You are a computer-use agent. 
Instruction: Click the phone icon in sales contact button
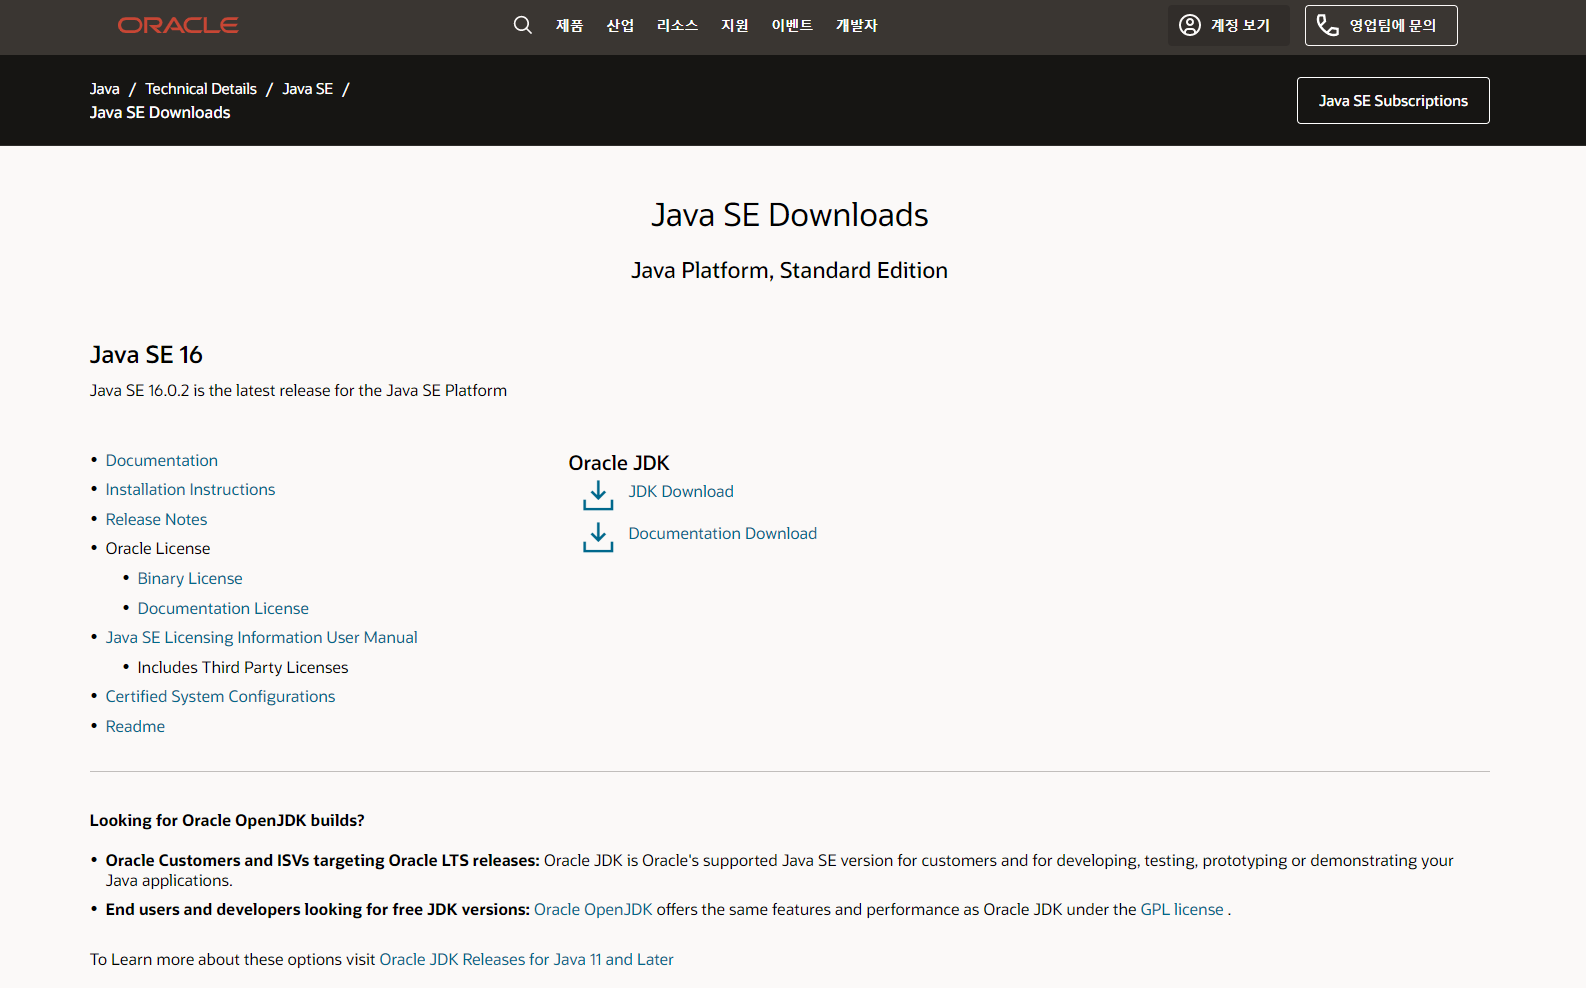[x=1327, y=25]
